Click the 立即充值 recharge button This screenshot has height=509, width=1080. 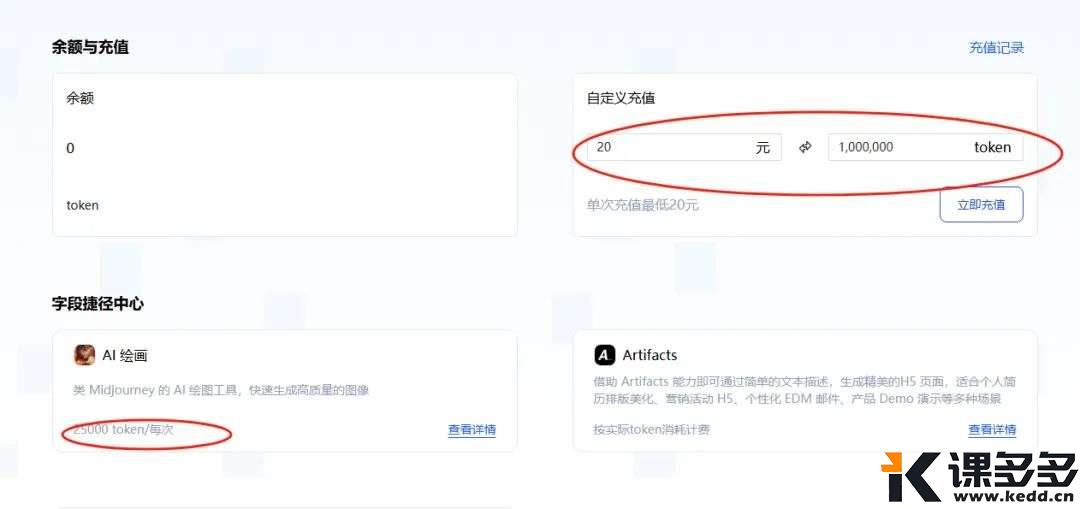pos(981,205)
